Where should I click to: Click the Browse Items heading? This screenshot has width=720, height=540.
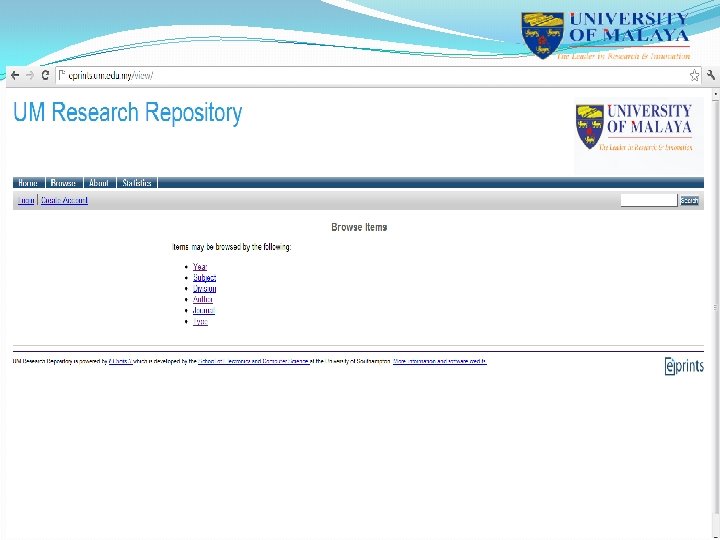point(359,227)
